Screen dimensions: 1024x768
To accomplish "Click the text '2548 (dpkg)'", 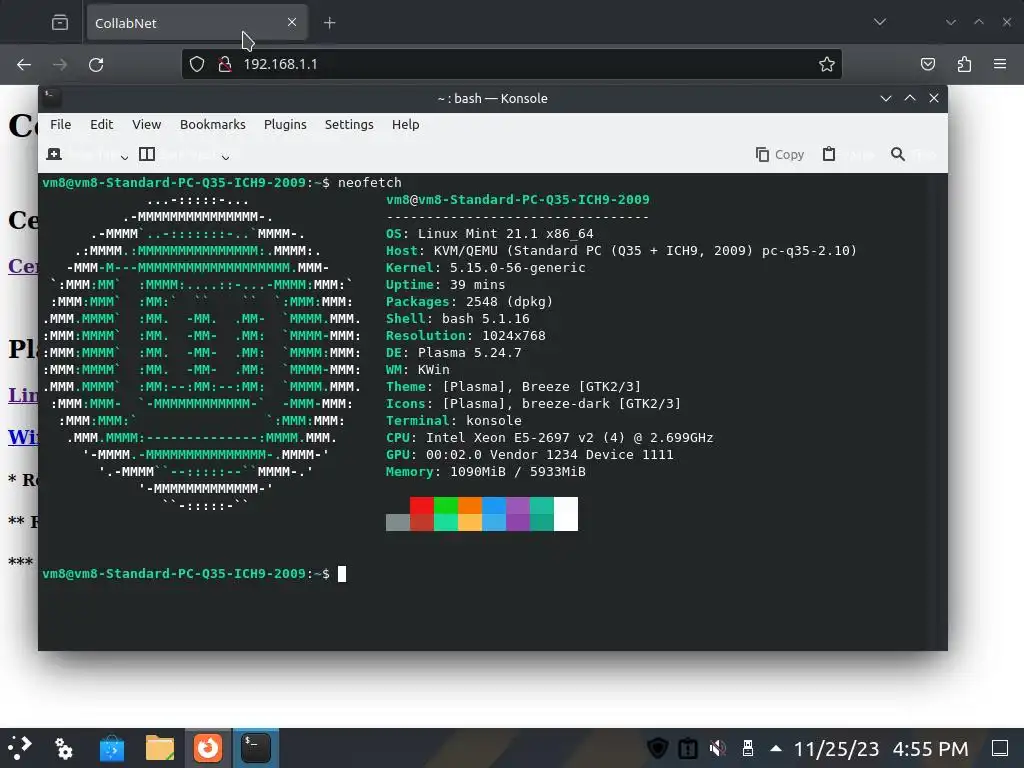I will pos(509,301).
